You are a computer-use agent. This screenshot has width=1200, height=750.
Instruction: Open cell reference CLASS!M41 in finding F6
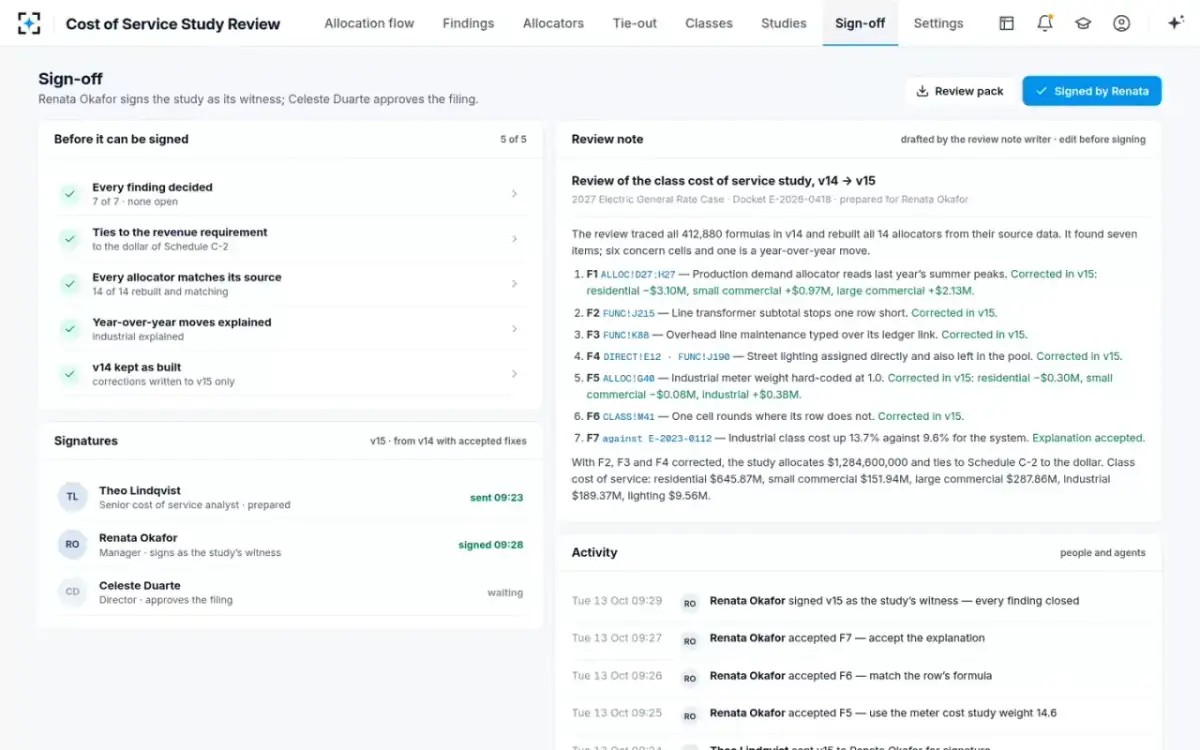click(628, 417)
